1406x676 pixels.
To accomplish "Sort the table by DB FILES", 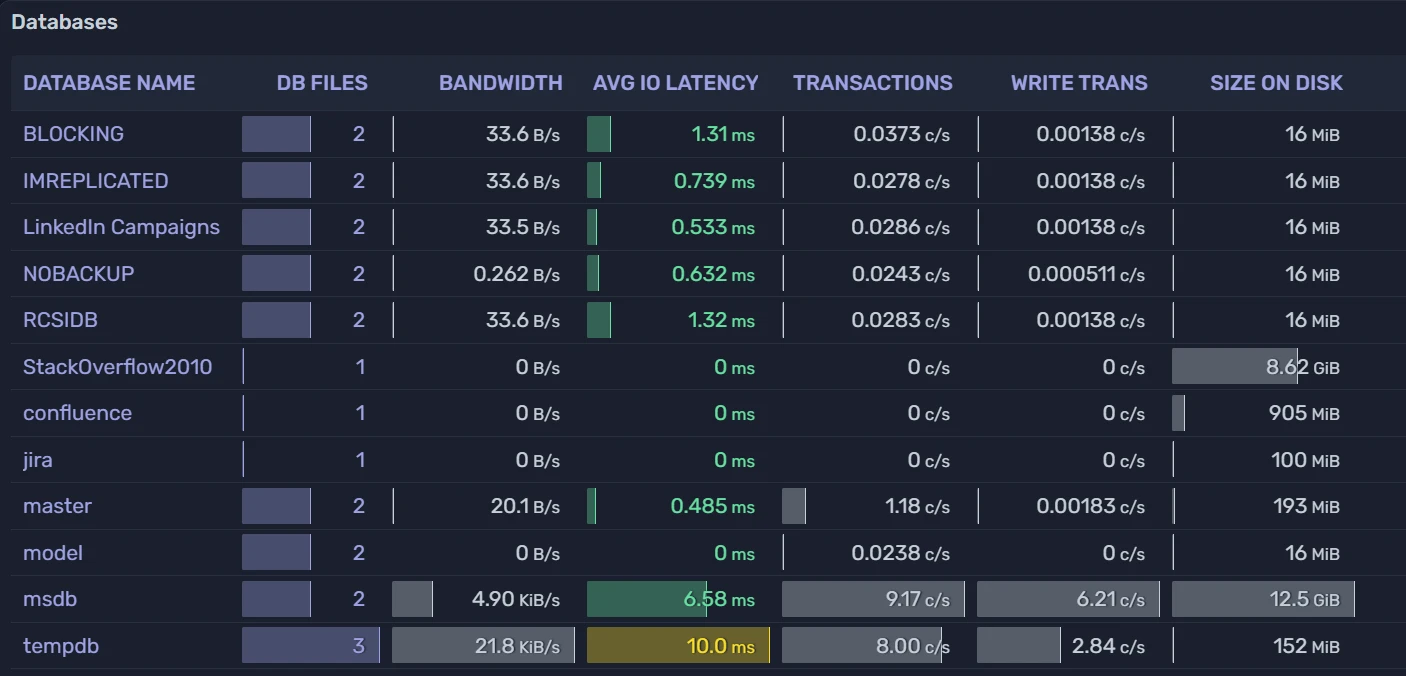I will pos(322,83).
